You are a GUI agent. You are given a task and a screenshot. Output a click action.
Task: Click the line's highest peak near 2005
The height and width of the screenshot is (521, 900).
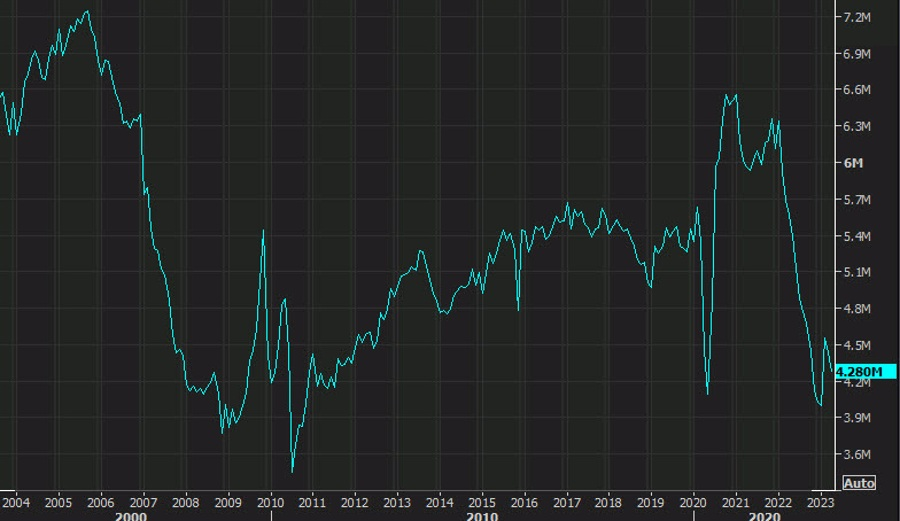pyautogui.click(x=87, y=11)
